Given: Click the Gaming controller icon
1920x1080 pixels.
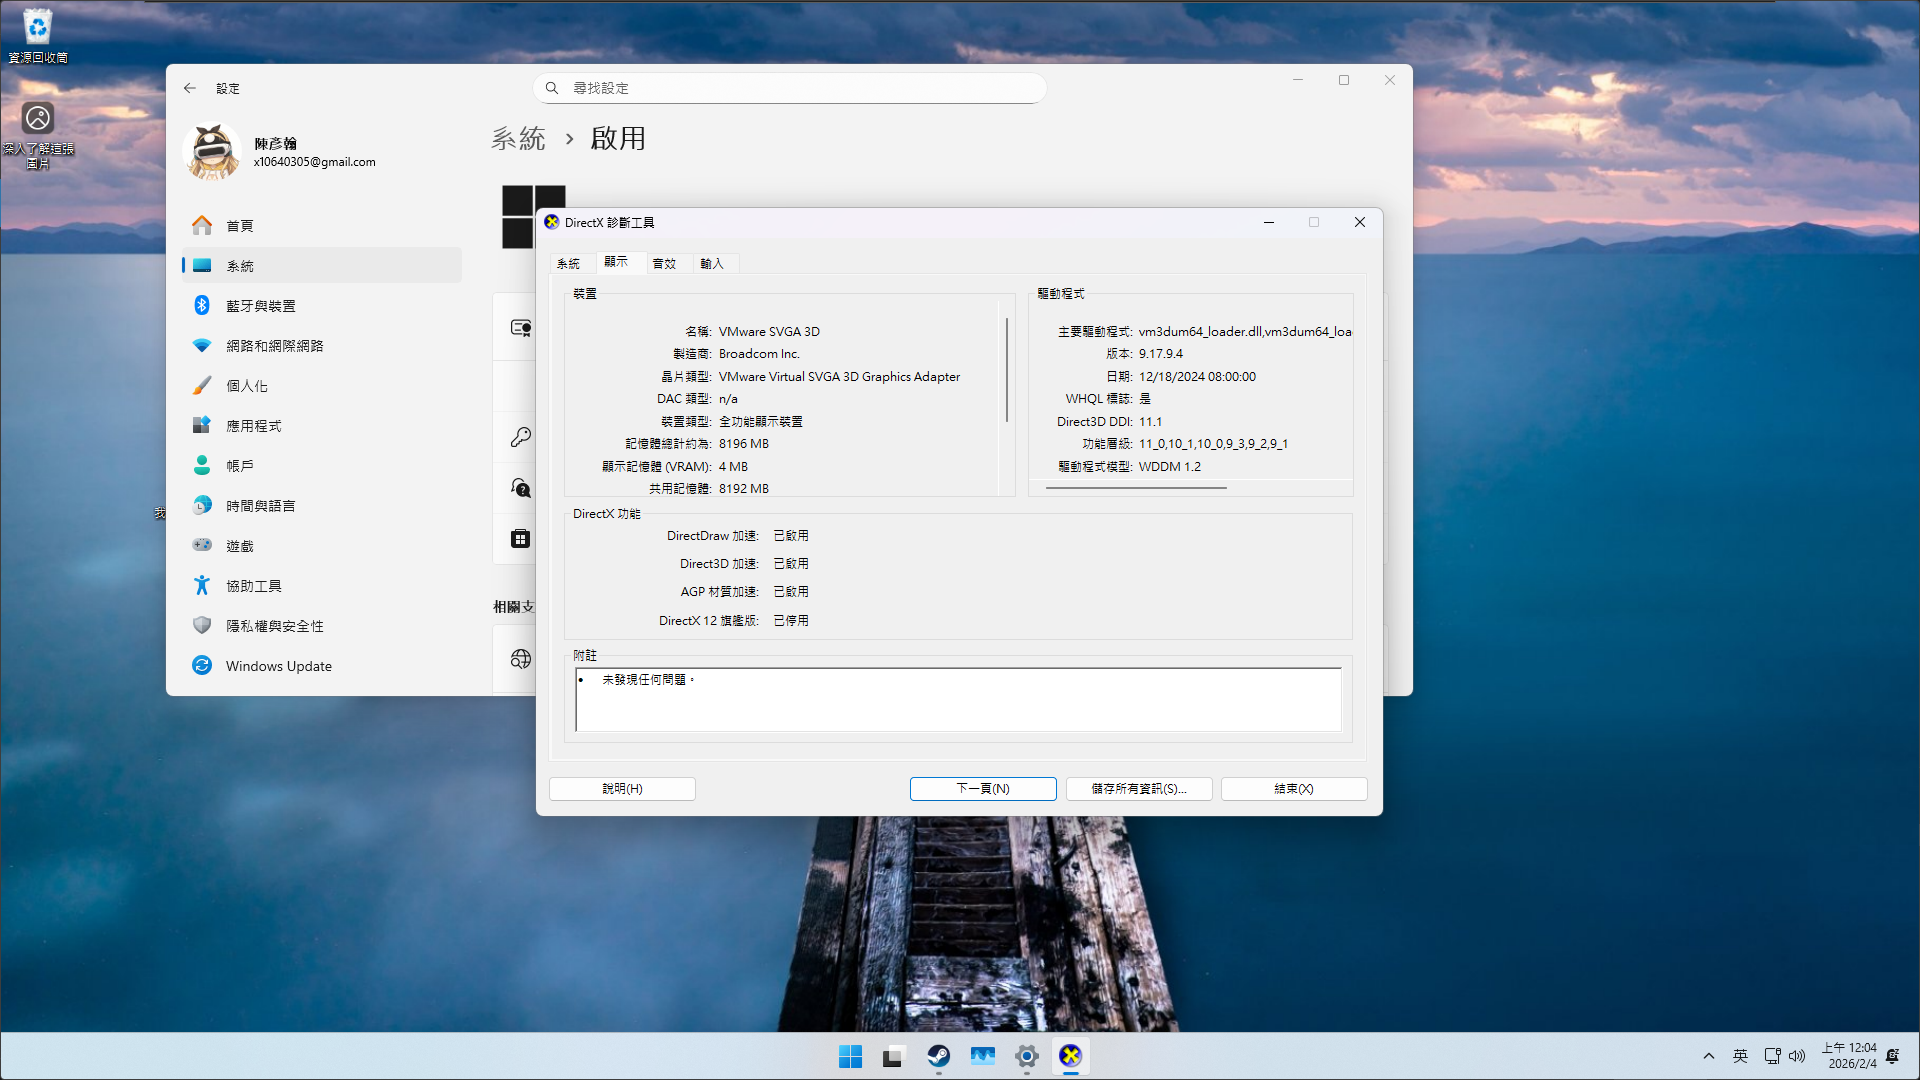Looking at the screenshot, I should click(x=202, y=546).
